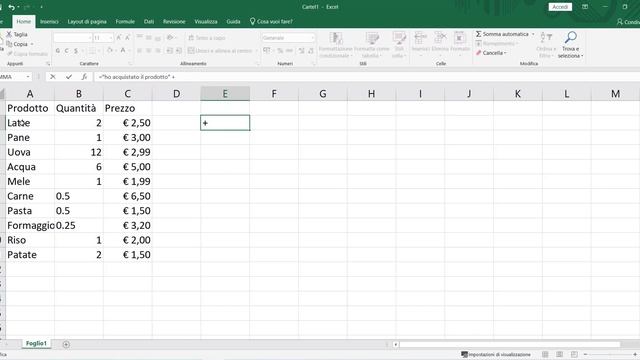Switch to Normal view icon in status bar
Viewport: 640px width, 360px height.
click(545, 354)
